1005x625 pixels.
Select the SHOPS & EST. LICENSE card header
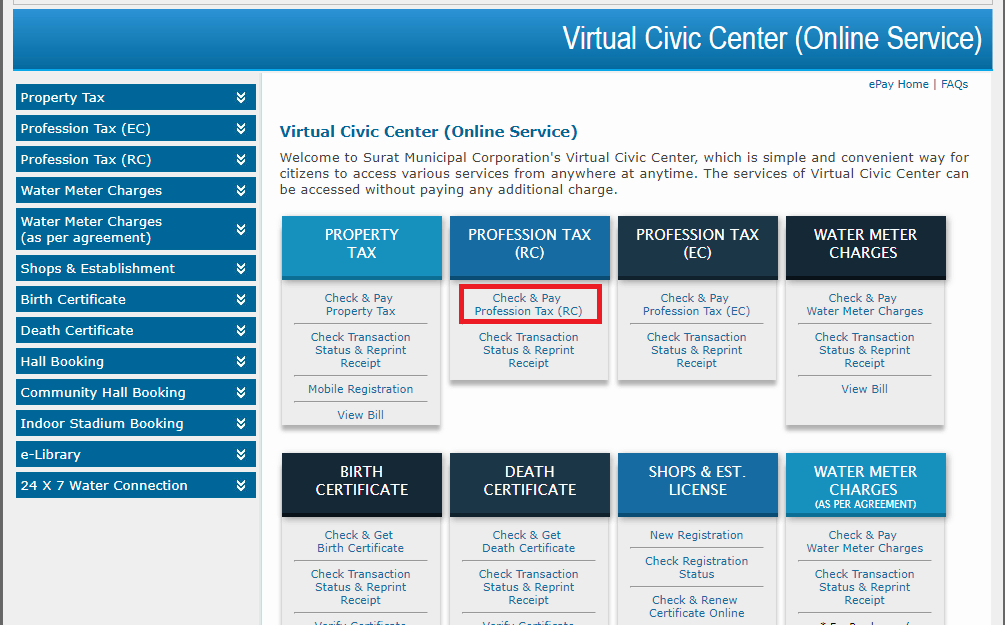tap(697, 484)
